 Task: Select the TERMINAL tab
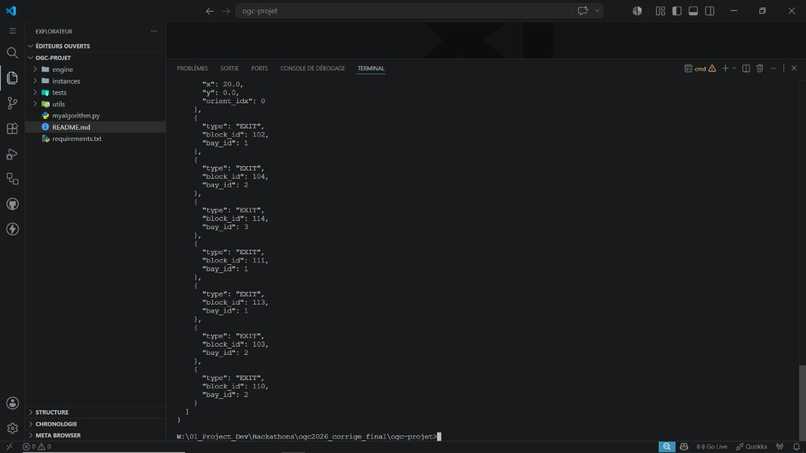[x=371, y=68]
